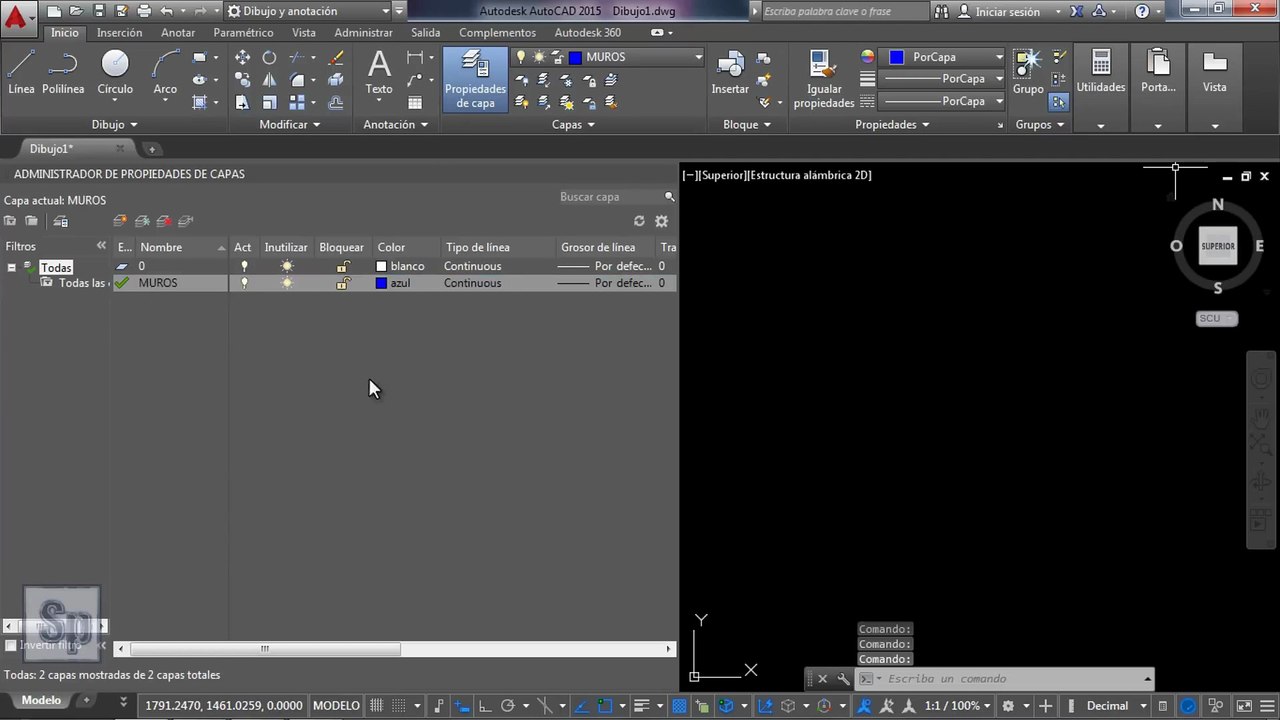Sort layers by Nombre column header
The image size is (1280, 720).
[181, 247]
